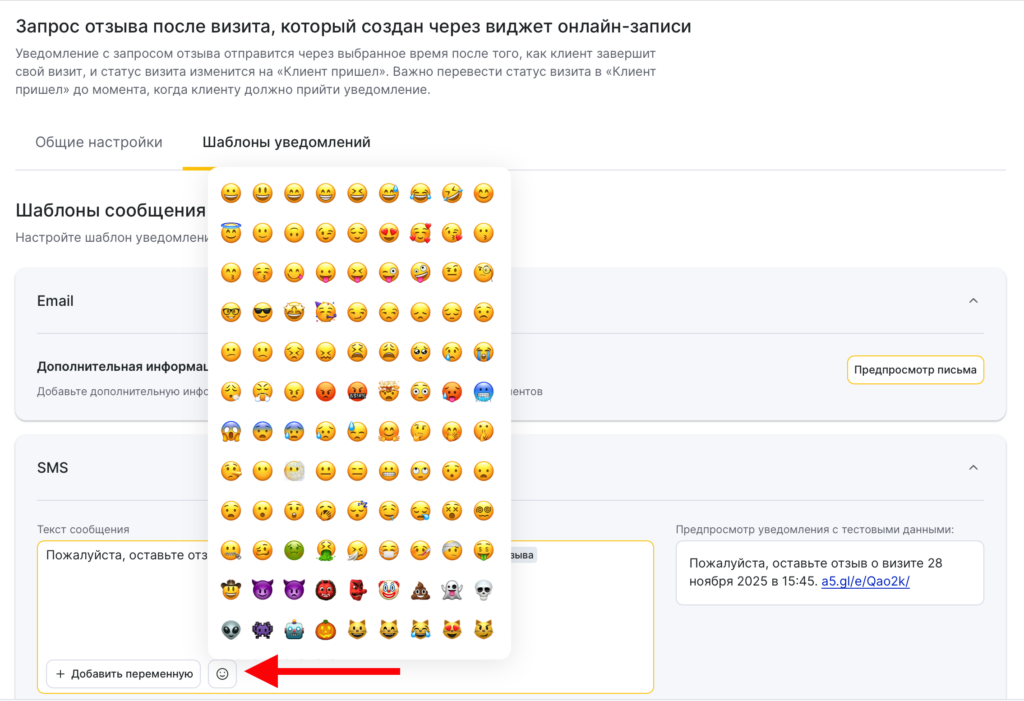Select the Шаблоны уведомлений tab
The height and width of the screenshot is (701, 1024).
pyautogui.click(x=286, y=142)
